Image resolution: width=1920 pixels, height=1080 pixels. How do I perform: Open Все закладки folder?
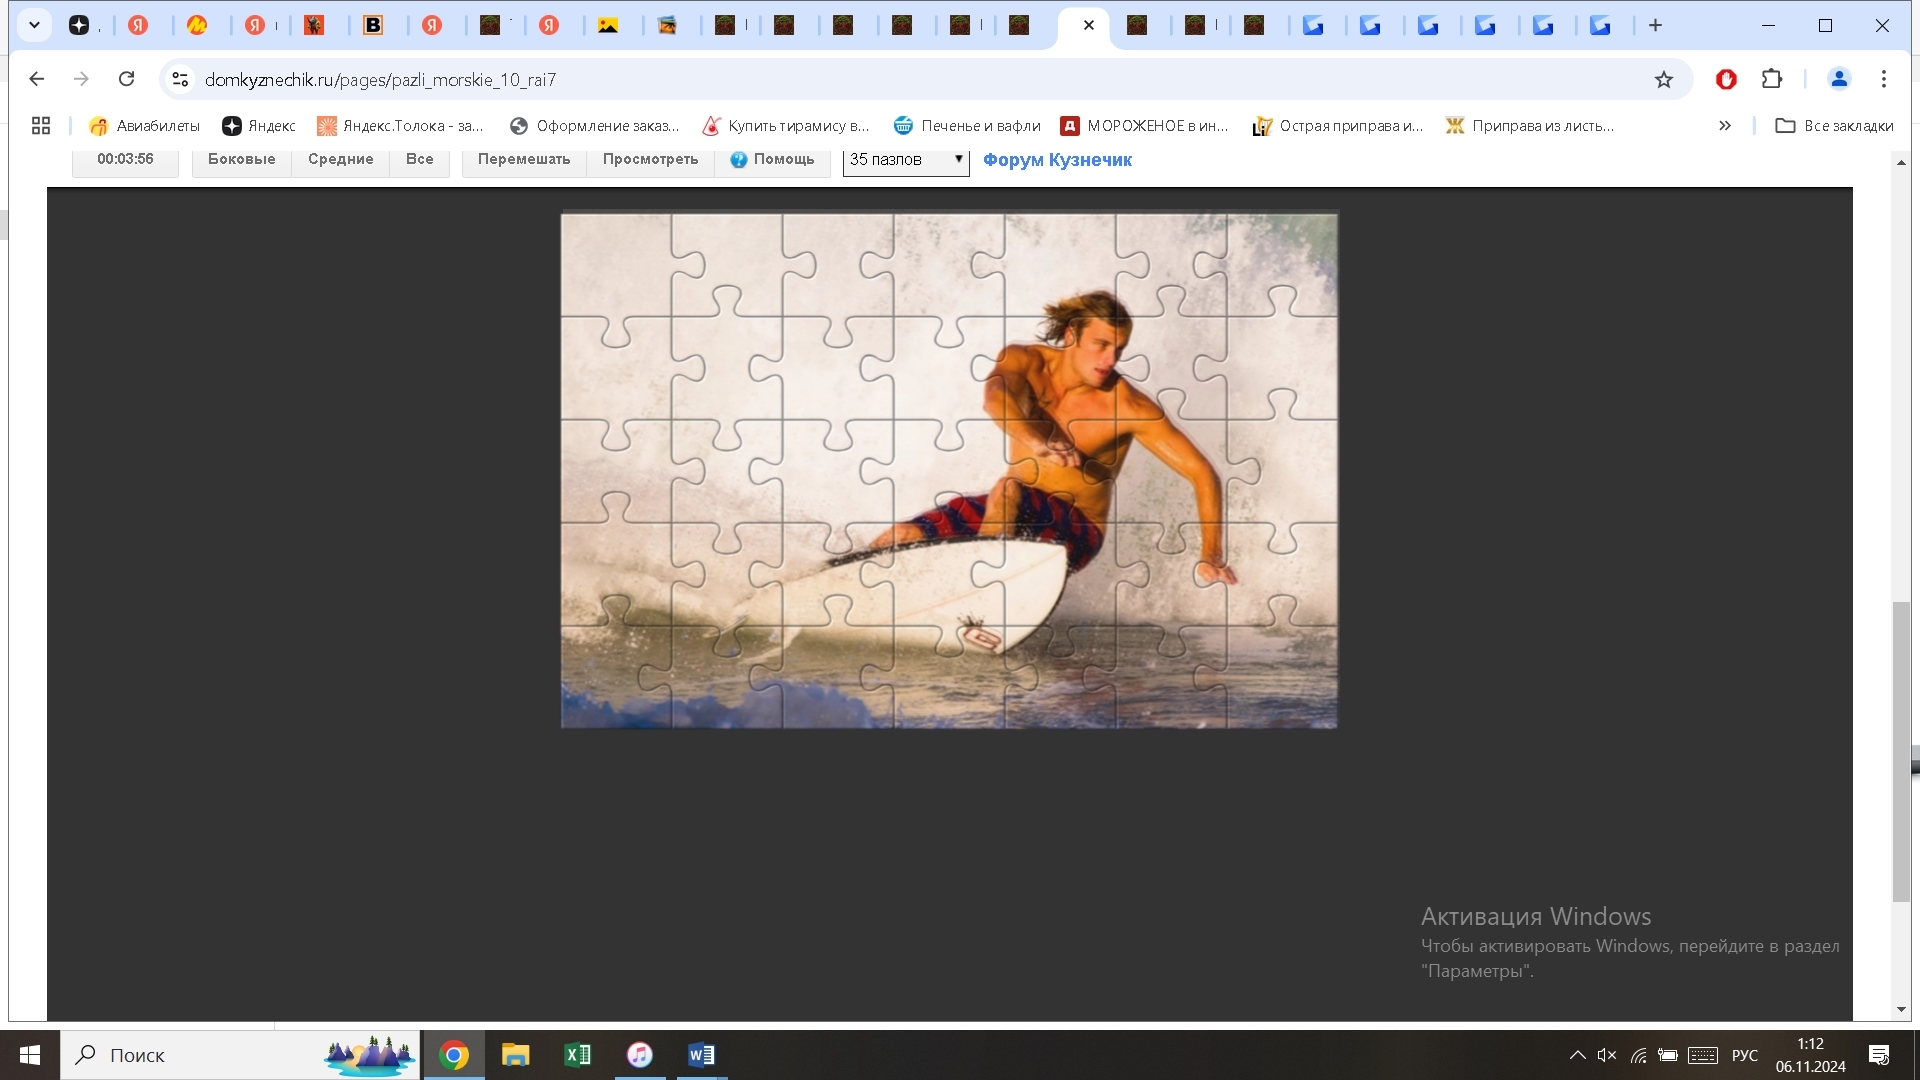click(x=1834, y=125)
